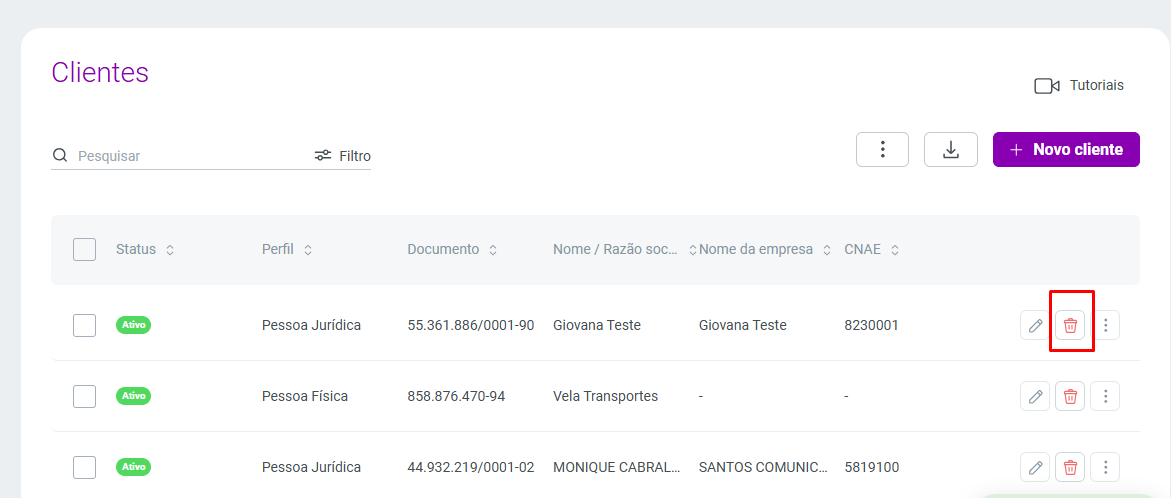Click Ativo badge in Giovana Teste row
Image resolution: width=1171 pixels, height=498 pixels.
pos(134,325)
